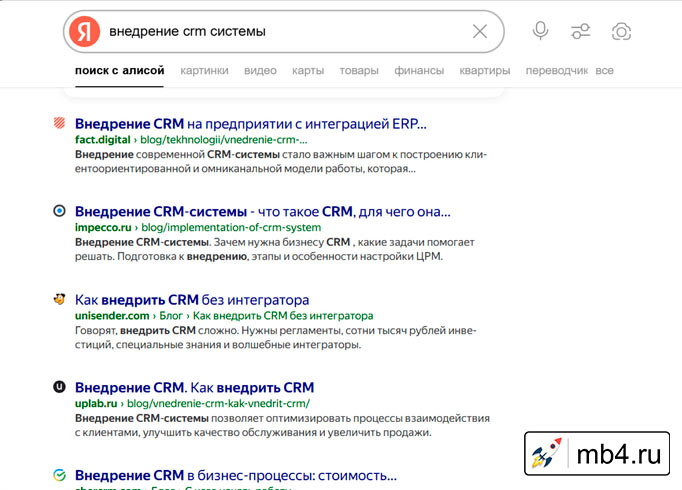Open the 'переводчик' tab
The image size is (682, 490).
[557, 70]
